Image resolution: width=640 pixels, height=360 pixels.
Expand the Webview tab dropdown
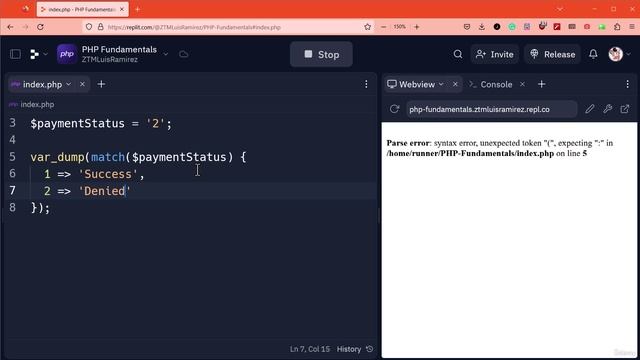coord(441,84)
